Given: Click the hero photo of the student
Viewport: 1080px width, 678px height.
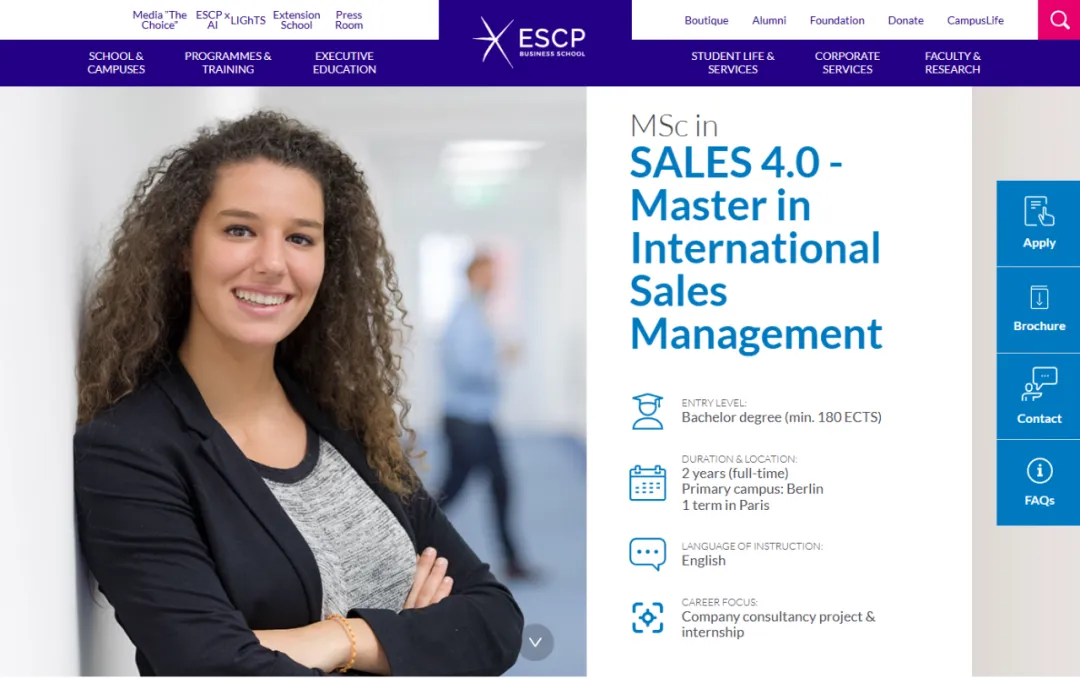Looking at the screenshot, I should point(293,381).
